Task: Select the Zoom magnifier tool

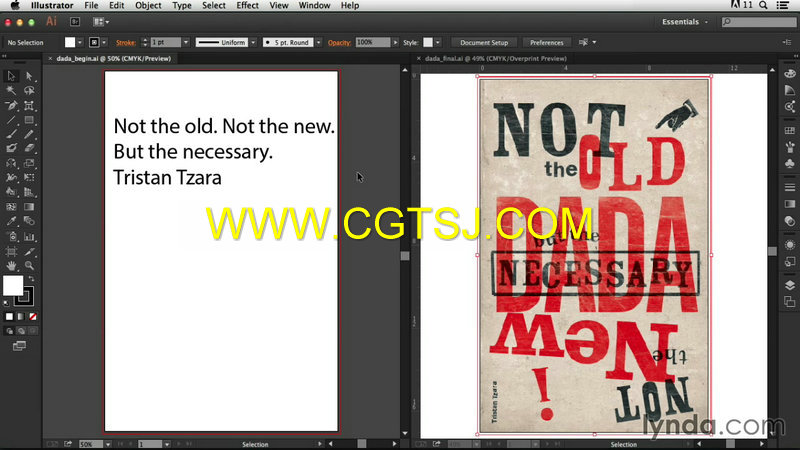Action: pos(29,266)
